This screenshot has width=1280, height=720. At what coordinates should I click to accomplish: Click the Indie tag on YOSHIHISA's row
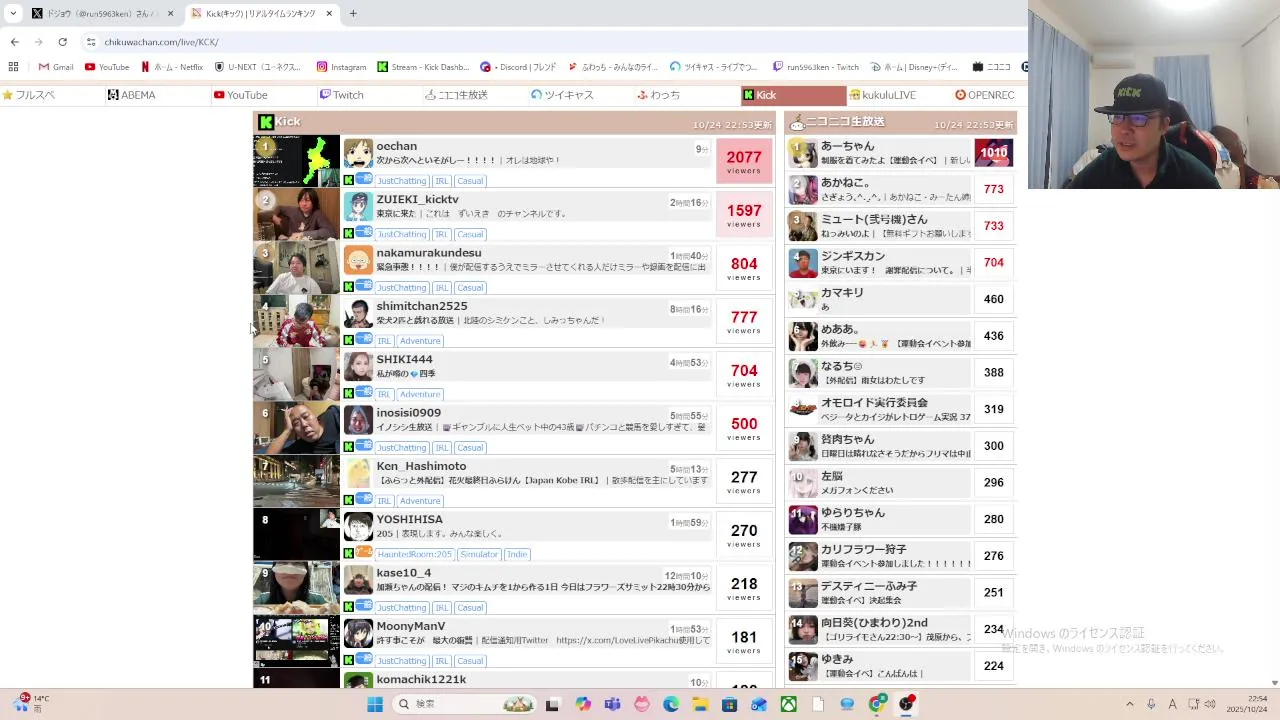click(x=516, y=554)
